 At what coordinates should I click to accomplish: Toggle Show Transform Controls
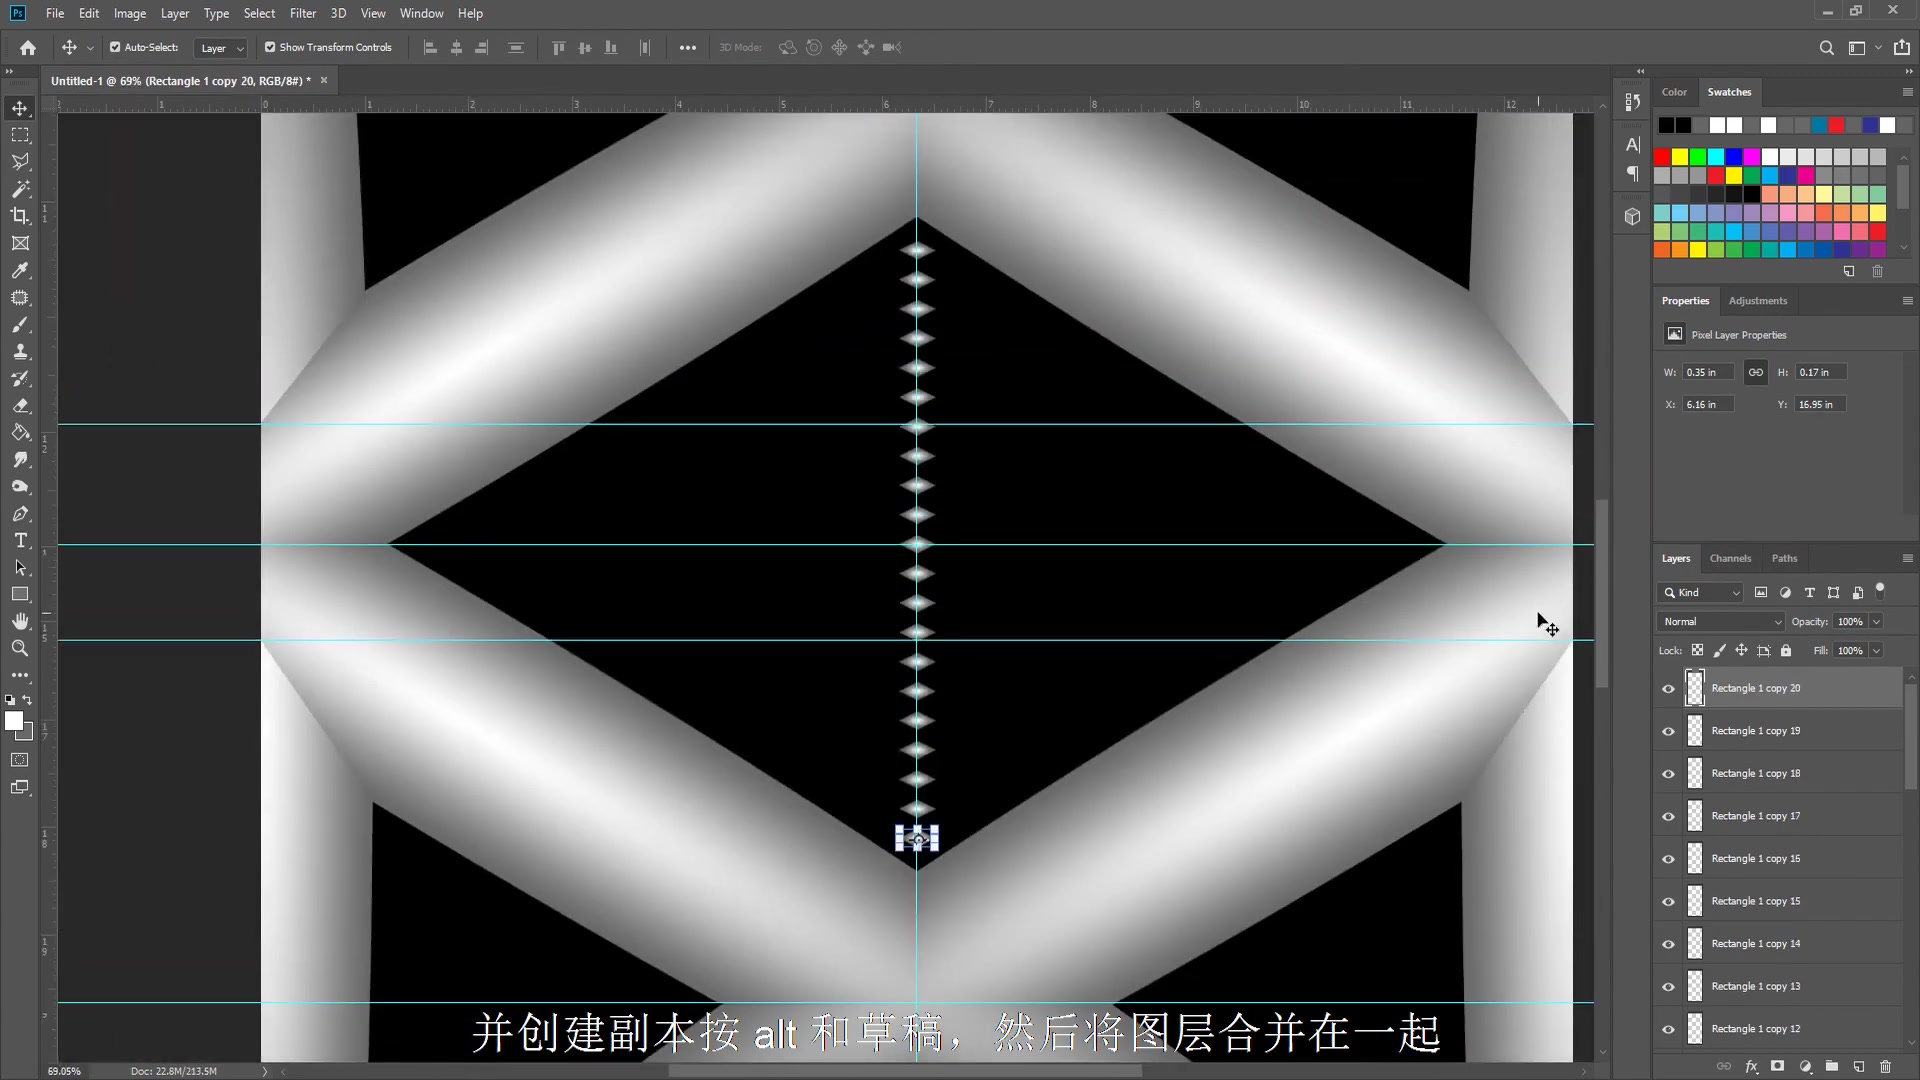pyautogui.click(x=269, y=47)
